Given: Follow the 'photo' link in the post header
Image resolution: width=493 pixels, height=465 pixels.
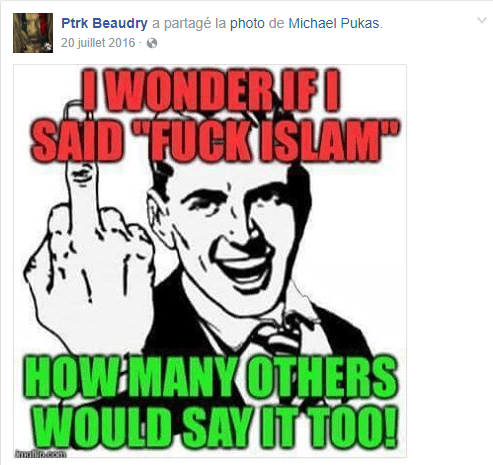Looking at the screenshot, I should tap(247, 24).
